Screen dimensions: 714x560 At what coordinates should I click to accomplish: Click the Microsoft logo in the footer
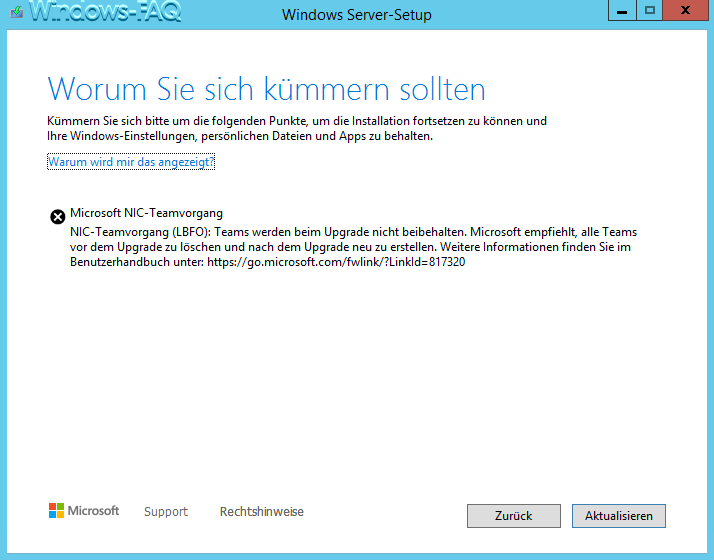(84, 511)
